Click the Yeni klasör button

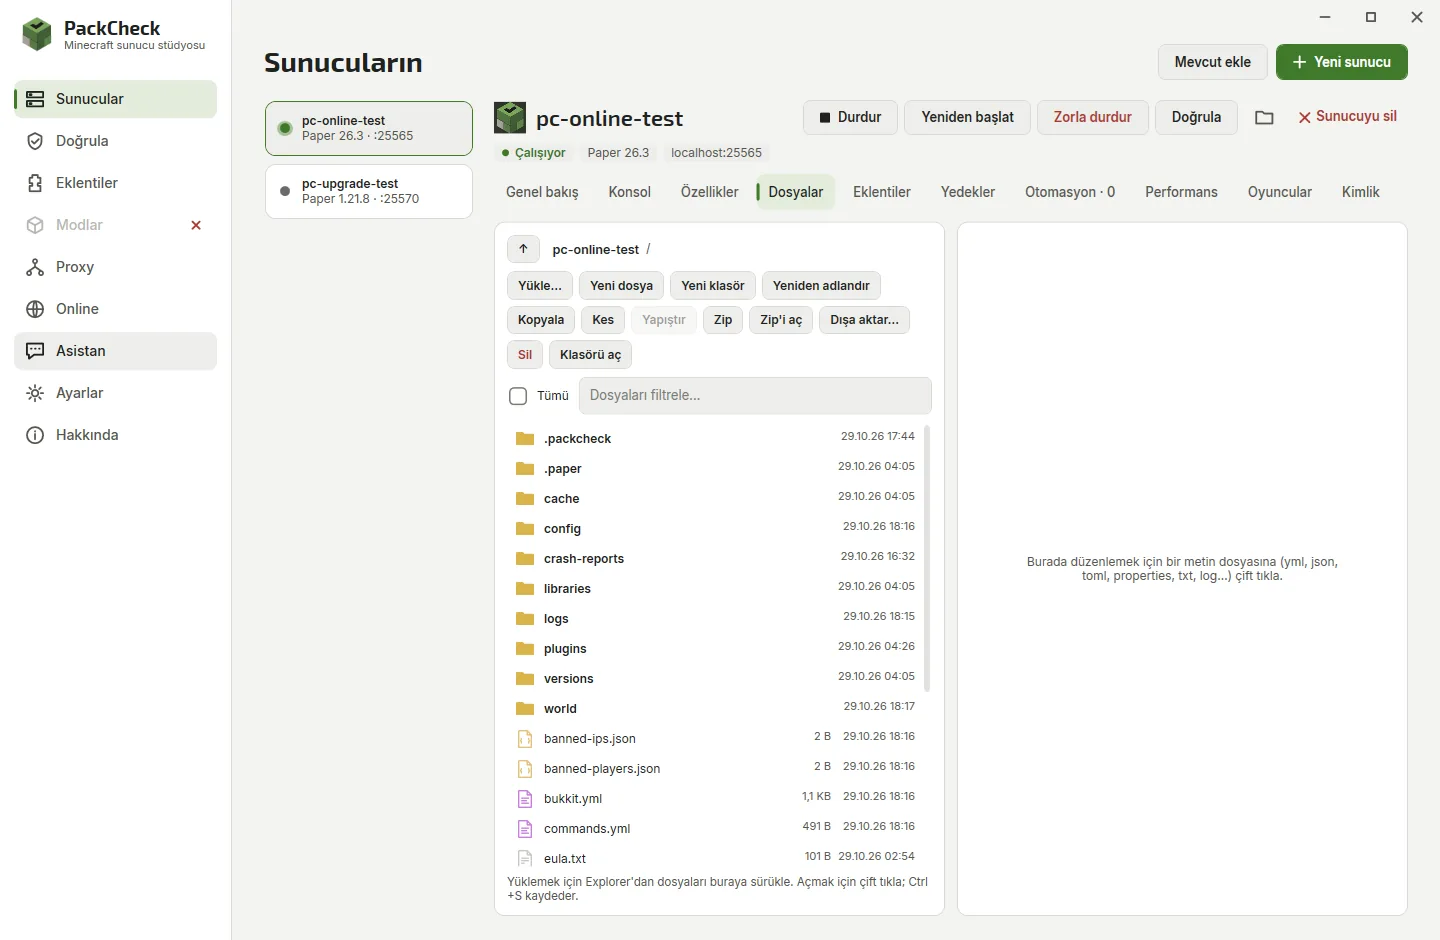pos(713,286)
